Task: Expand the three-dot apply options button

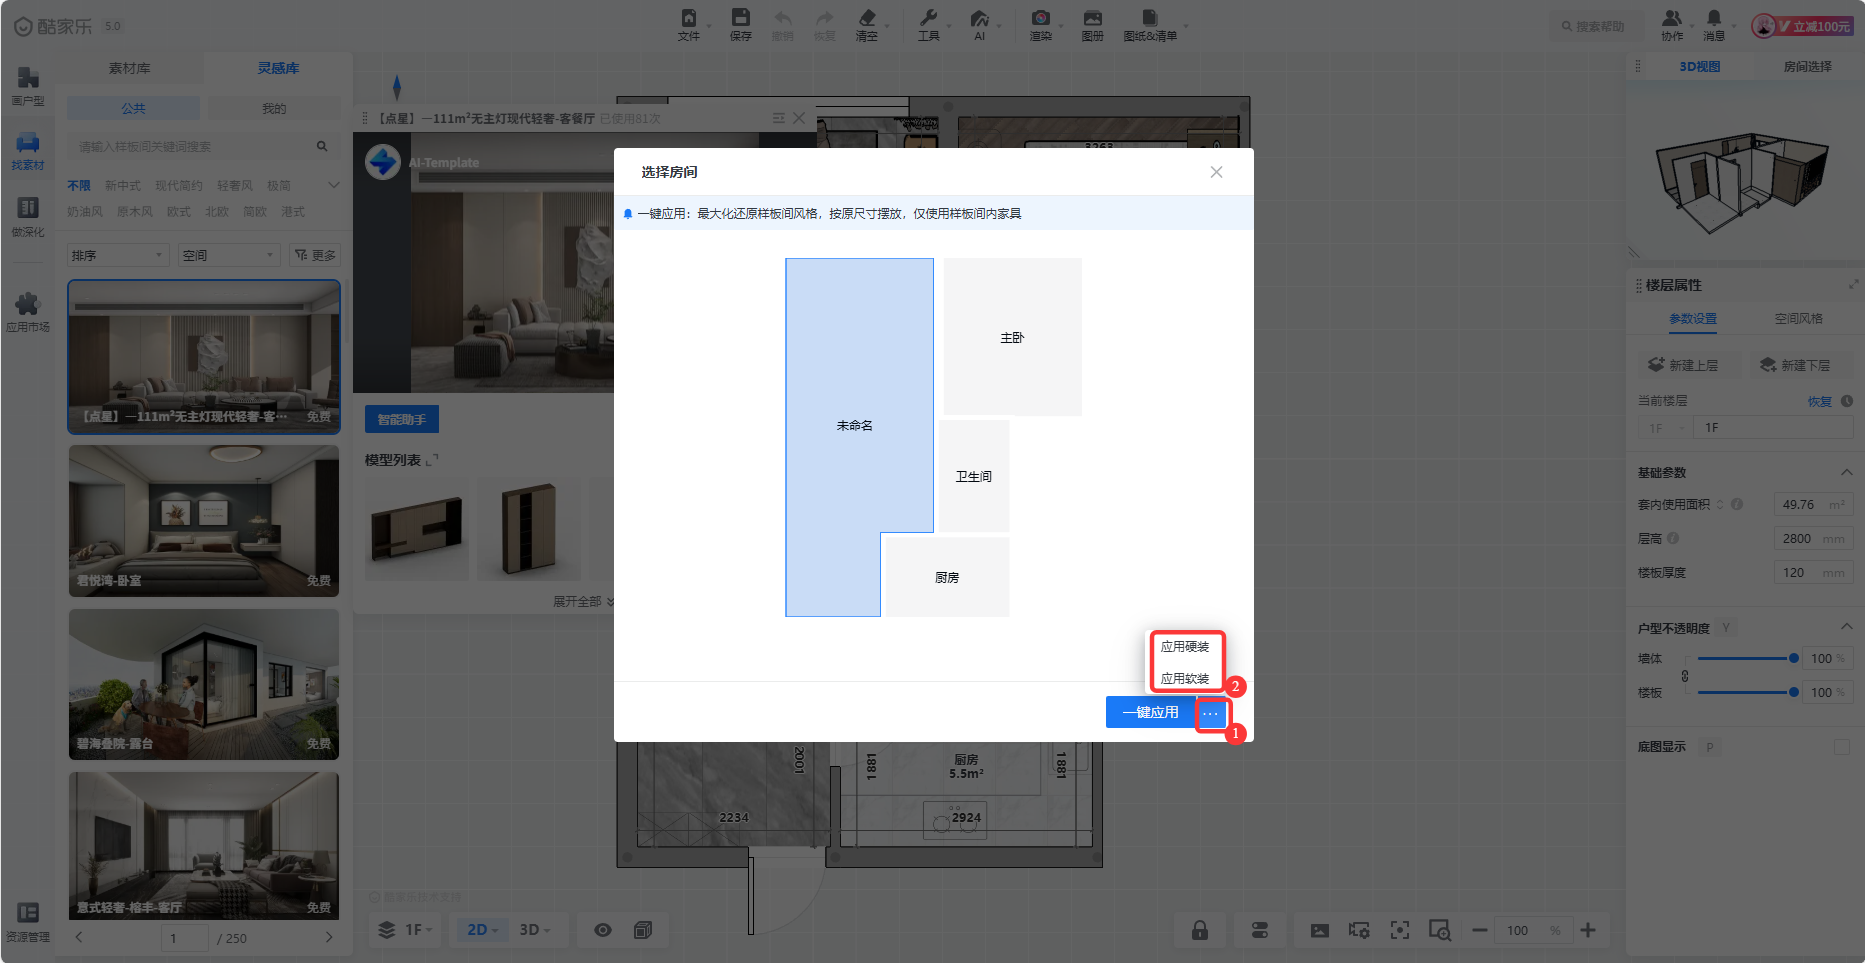Action: (x=1210, y=713)
